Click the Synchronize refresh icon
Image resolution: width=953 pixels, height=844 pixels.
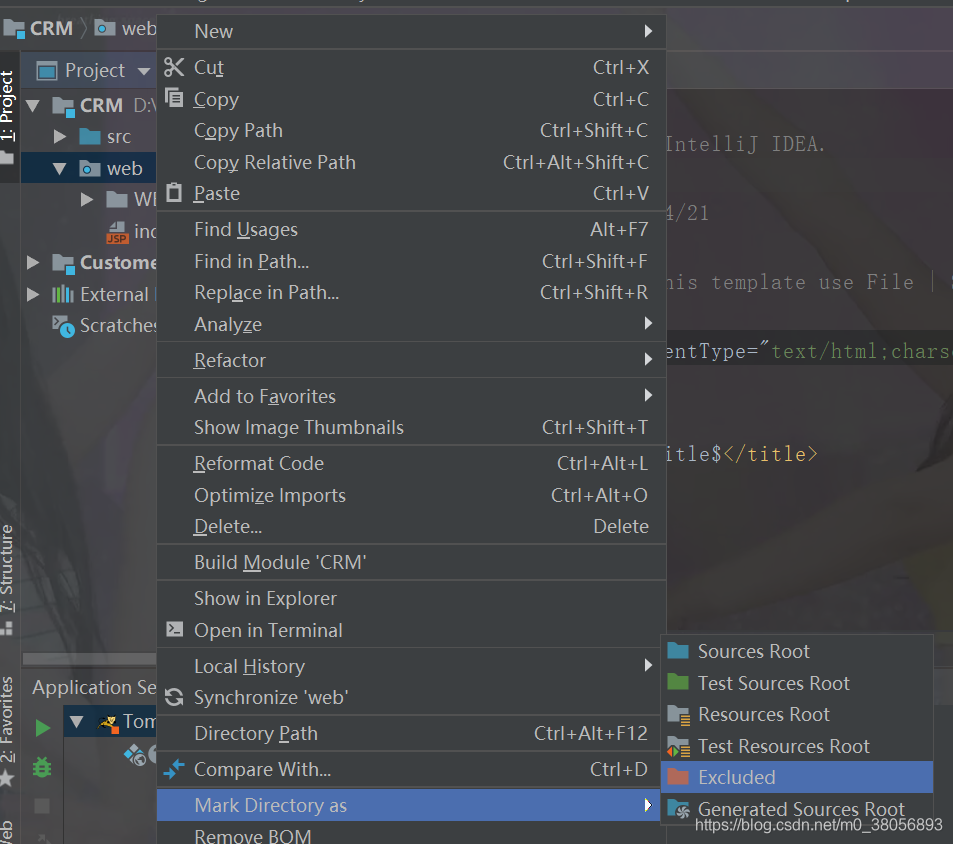(174, 697)
